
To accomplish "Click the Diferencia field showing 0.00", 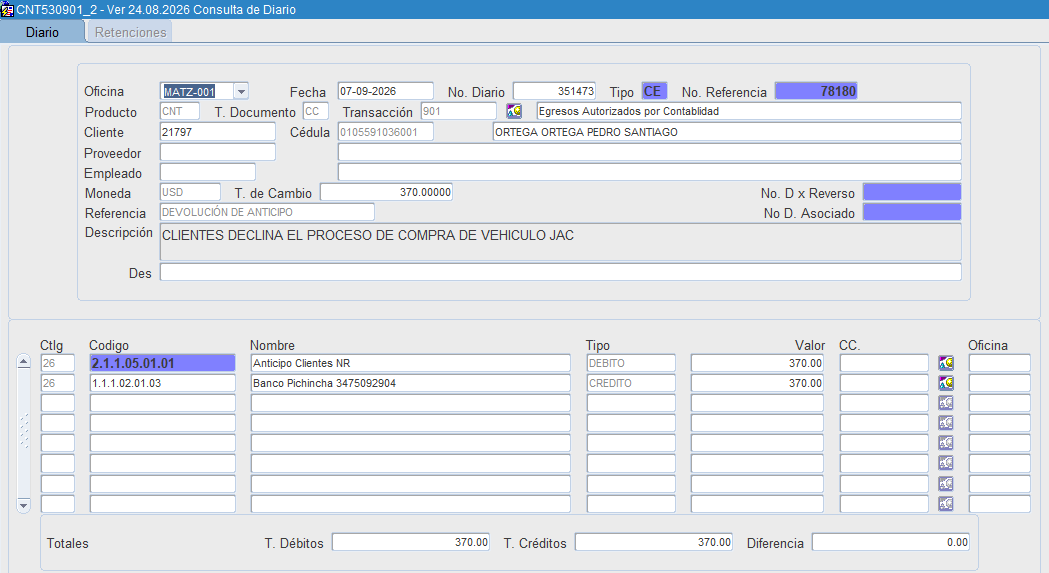I will pos(891,542).
